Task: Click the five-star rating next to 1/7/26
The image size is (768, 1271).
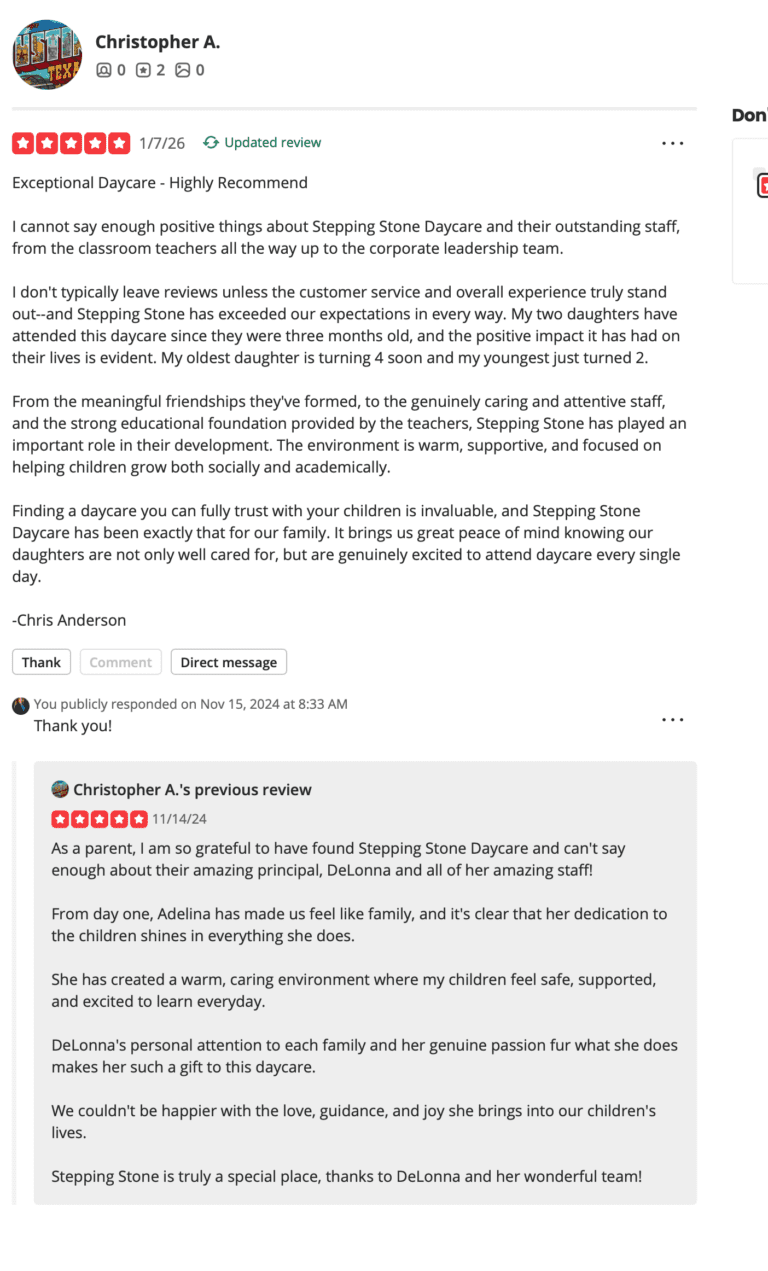Action: (x=71, y=143)
